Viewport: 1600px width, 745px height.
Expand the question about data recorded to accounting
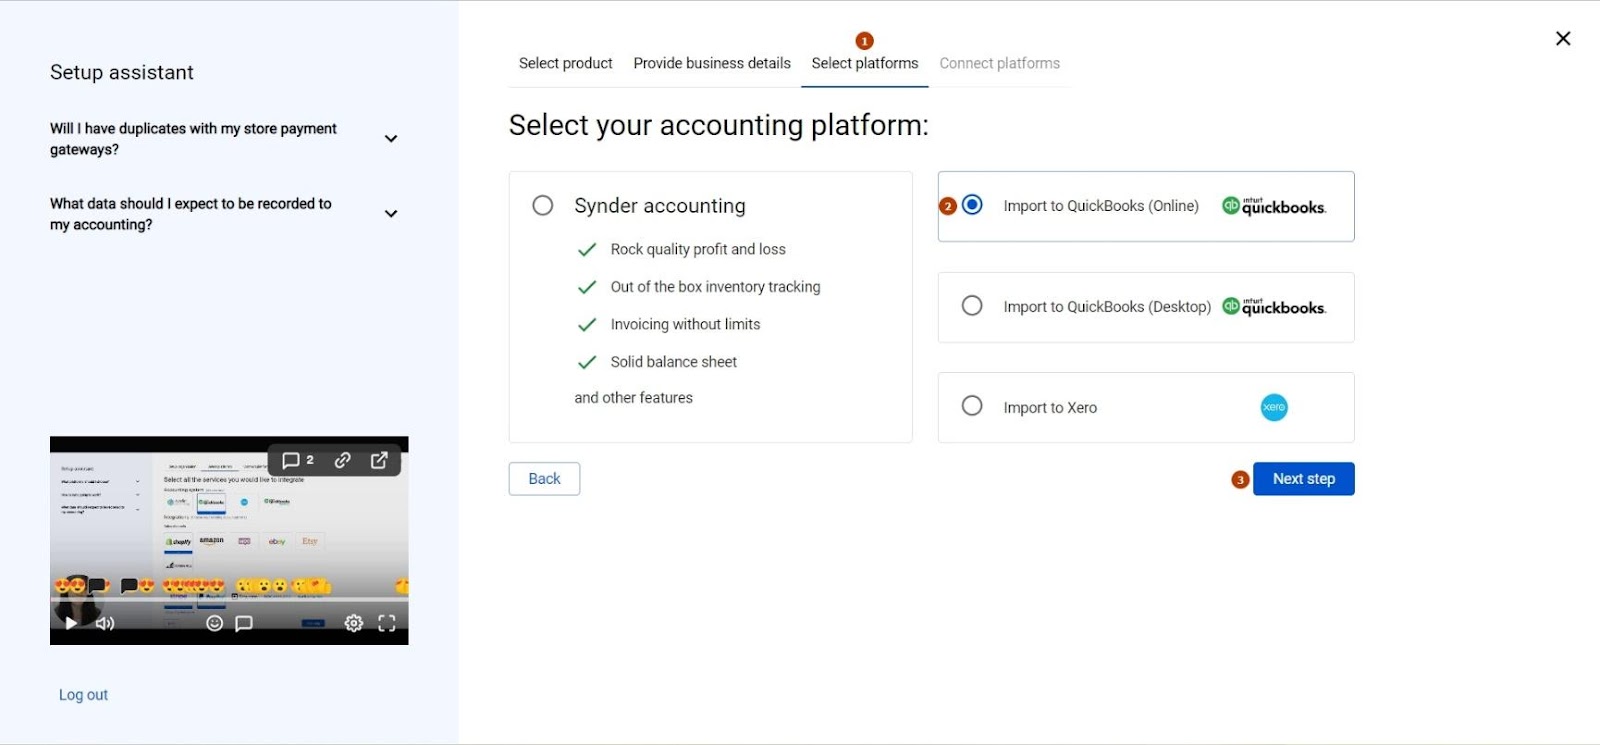pyautogui.click(x=391, y=214)
